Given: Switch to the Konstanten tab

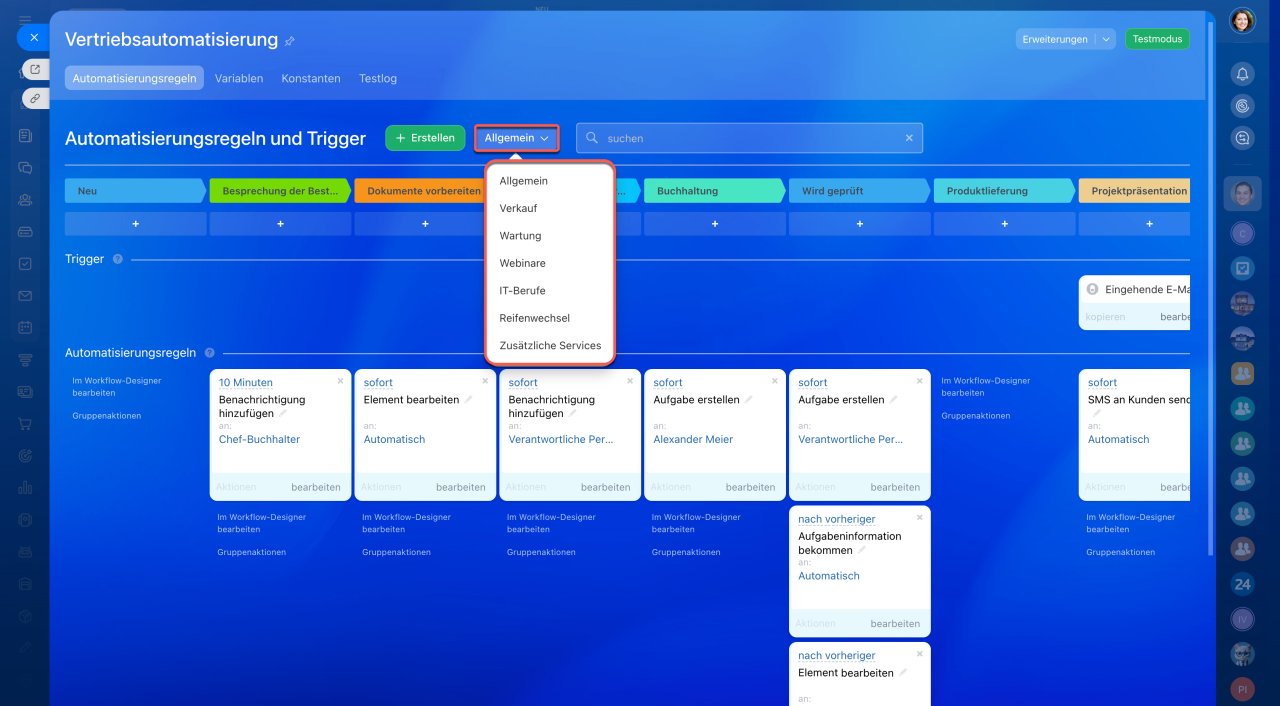Looking at the screenshot, I should [x=311, y=78].
